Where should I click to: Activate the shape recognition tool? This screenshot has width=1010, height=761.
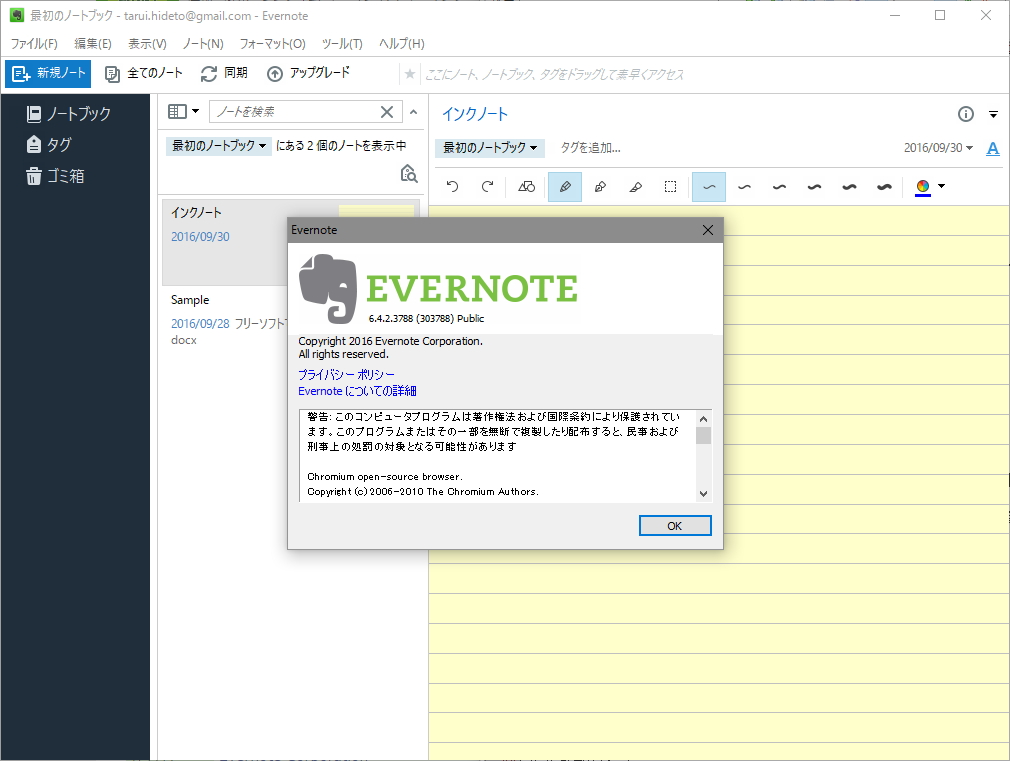[x=526, y=186]
